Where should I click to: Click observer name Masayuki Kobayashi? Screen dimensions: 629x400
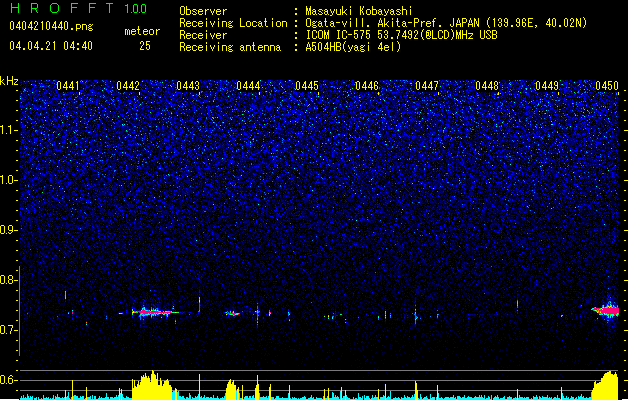coord(359,11)
